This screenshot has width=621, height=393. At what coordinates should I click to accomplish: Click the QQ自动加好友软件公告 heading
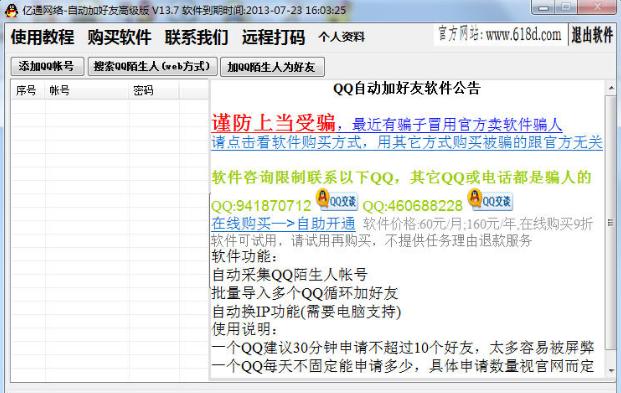click(x=407, y=88)
